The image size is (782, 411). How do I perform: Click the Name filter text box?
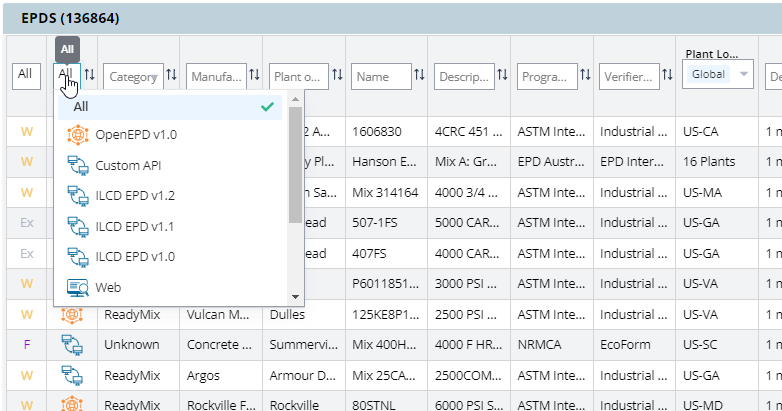[381, 76]
